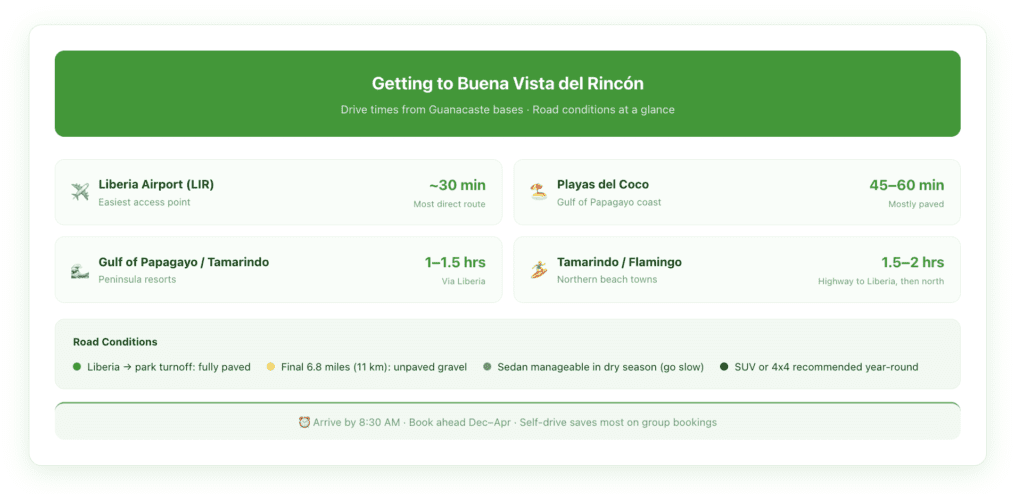This screenshot has height=494, width=1024.
Task: Click the 1–1.5 hrs drive time
Action: [x=455, y=262]
